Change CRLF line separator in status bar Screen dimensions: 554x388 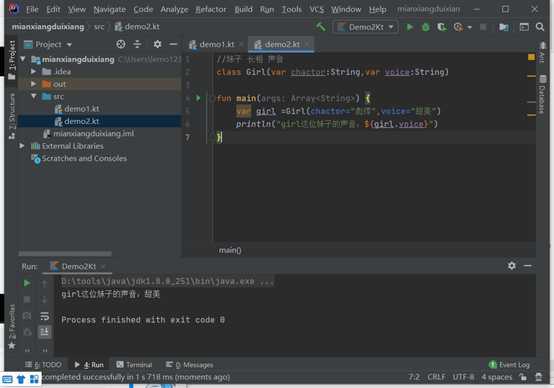tap(436, 377)
